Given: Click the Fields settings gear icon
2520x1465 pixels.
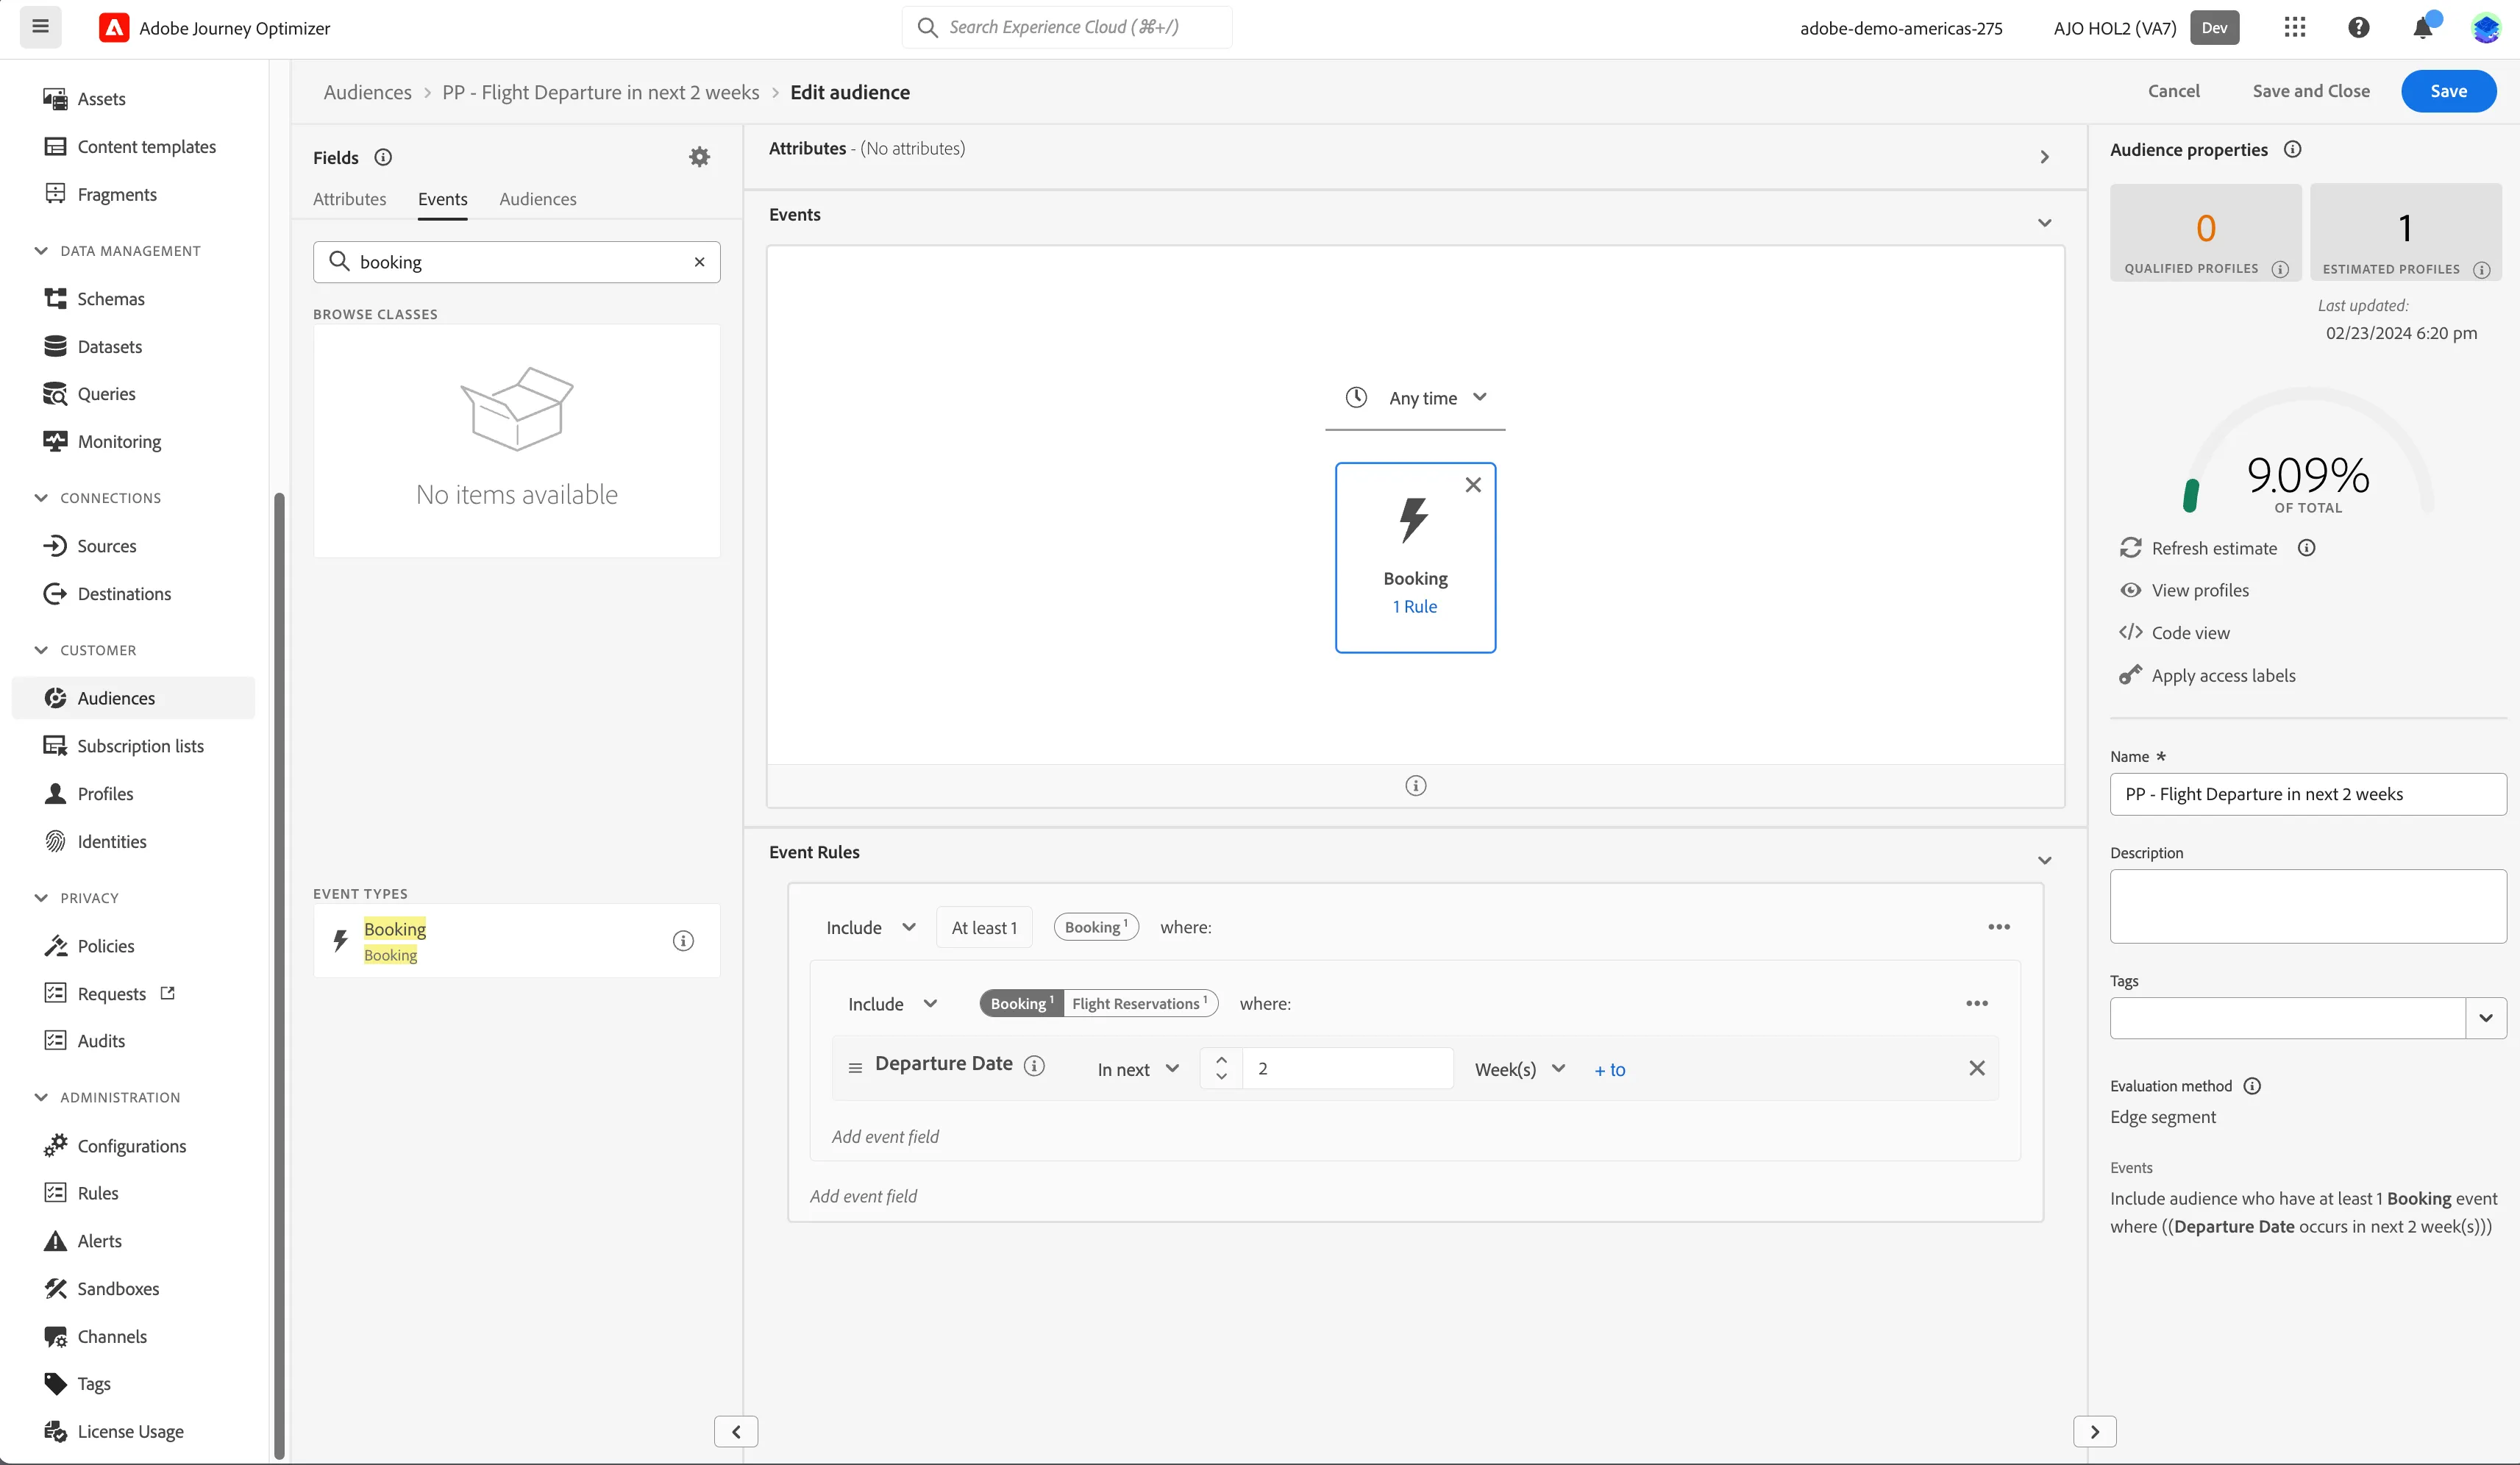Looking at the screenshot, I should [699, 157].
